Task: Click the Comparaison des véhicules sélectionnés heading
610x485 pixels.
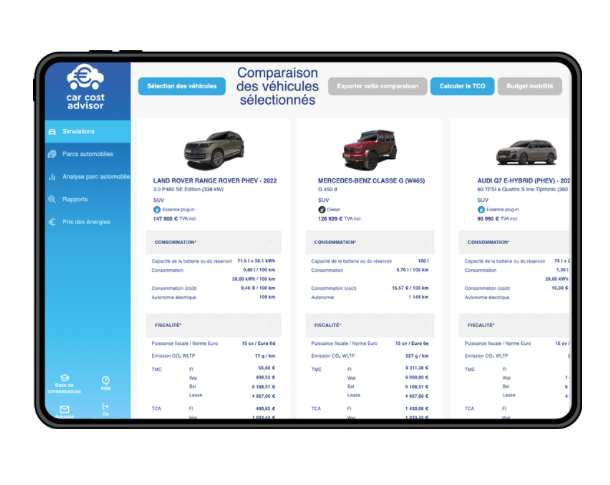Action: 277,86
